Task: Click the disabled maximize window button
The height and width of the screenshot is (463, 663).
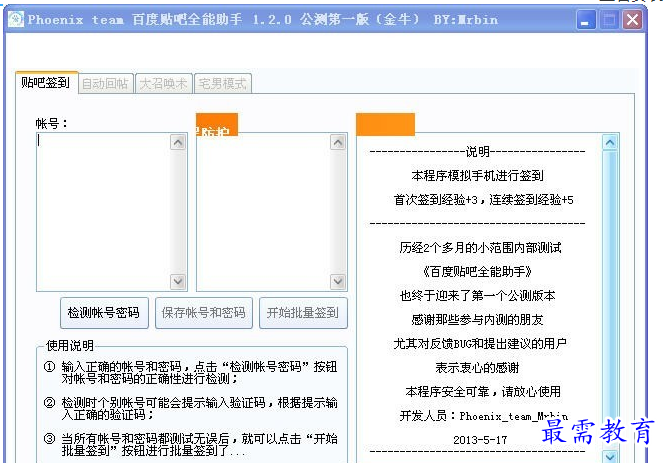Action: point(609,20)
